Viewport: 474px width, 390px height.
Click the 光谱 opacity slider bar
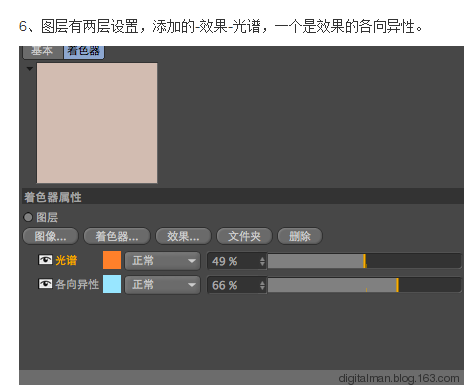[x=365, y=261]
